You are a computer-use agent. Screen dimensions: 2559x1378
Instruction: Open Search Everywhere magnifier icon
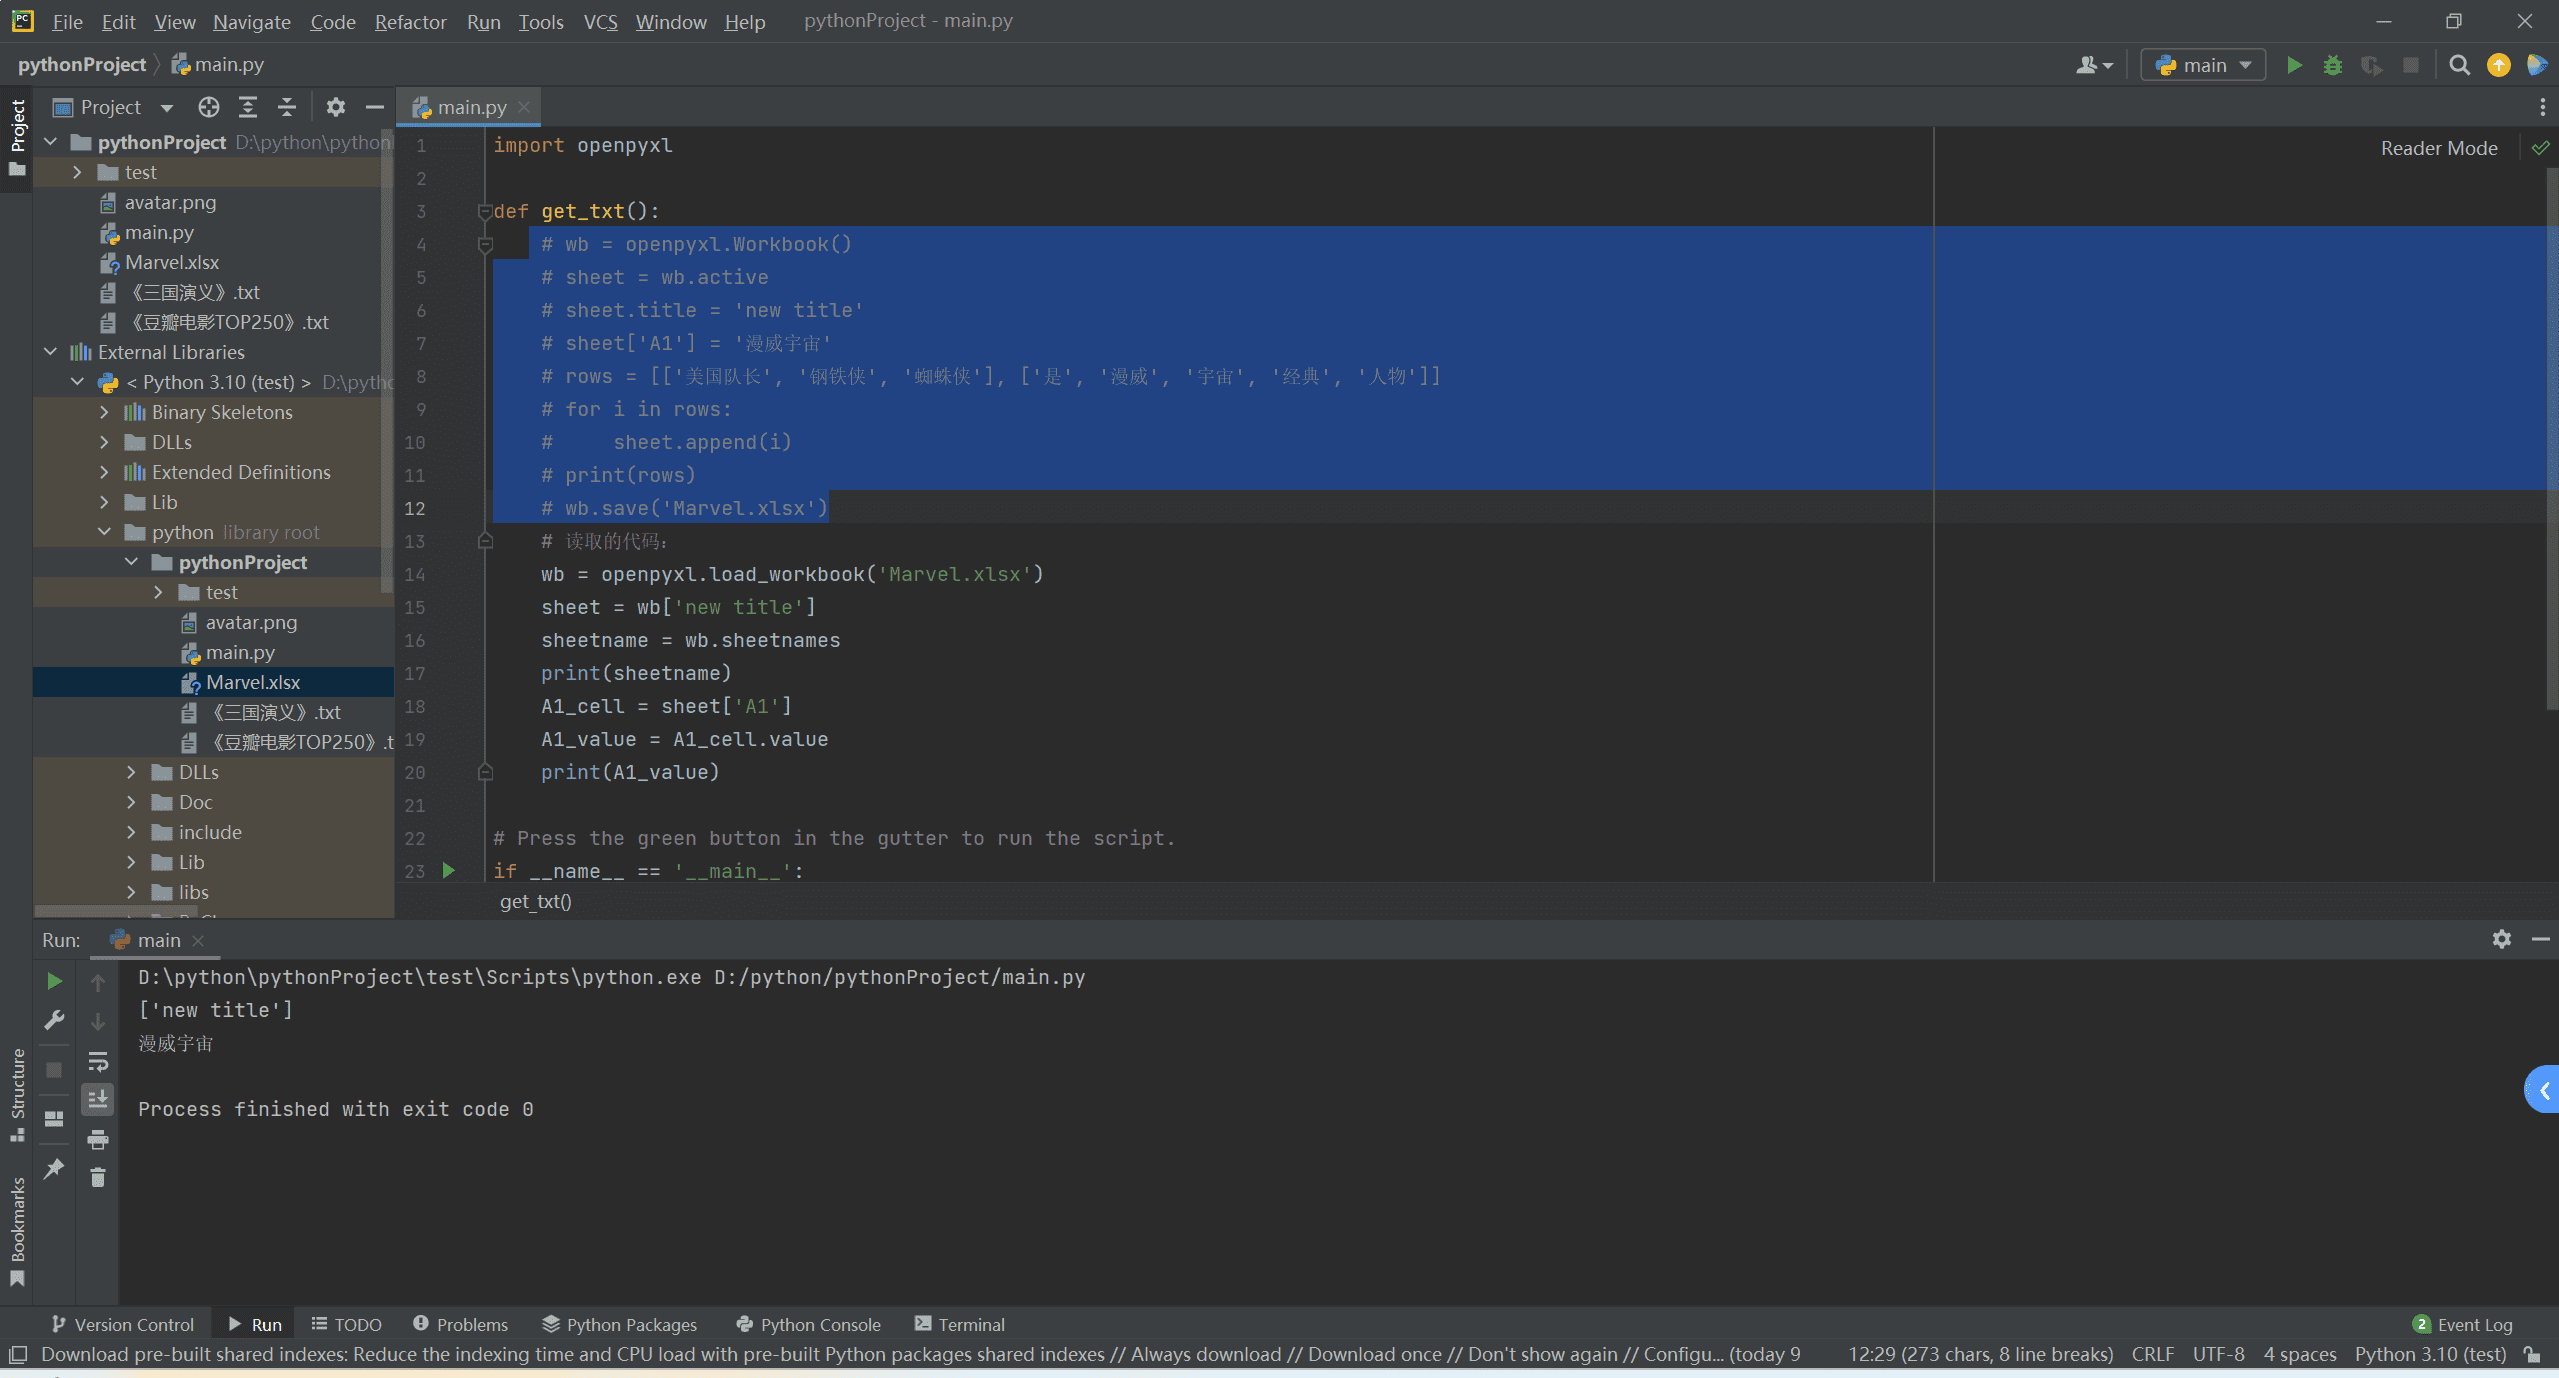[2459, 65]
